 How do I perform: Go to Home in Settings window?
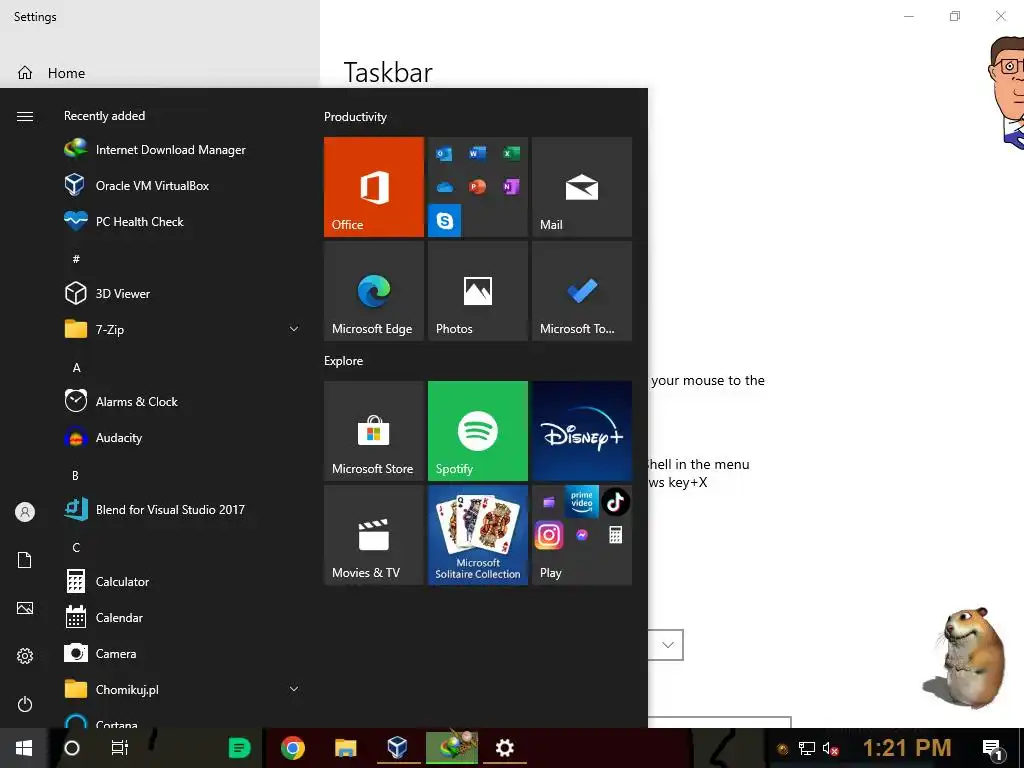(x=52, y=73)
